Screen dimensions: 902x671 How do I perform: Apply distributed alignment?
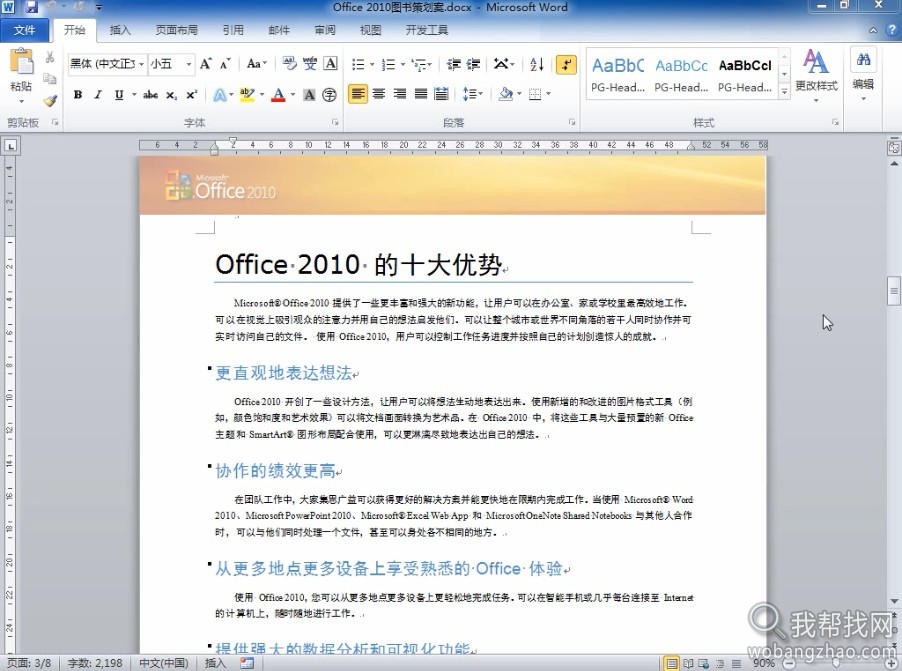tap(441, 93)
